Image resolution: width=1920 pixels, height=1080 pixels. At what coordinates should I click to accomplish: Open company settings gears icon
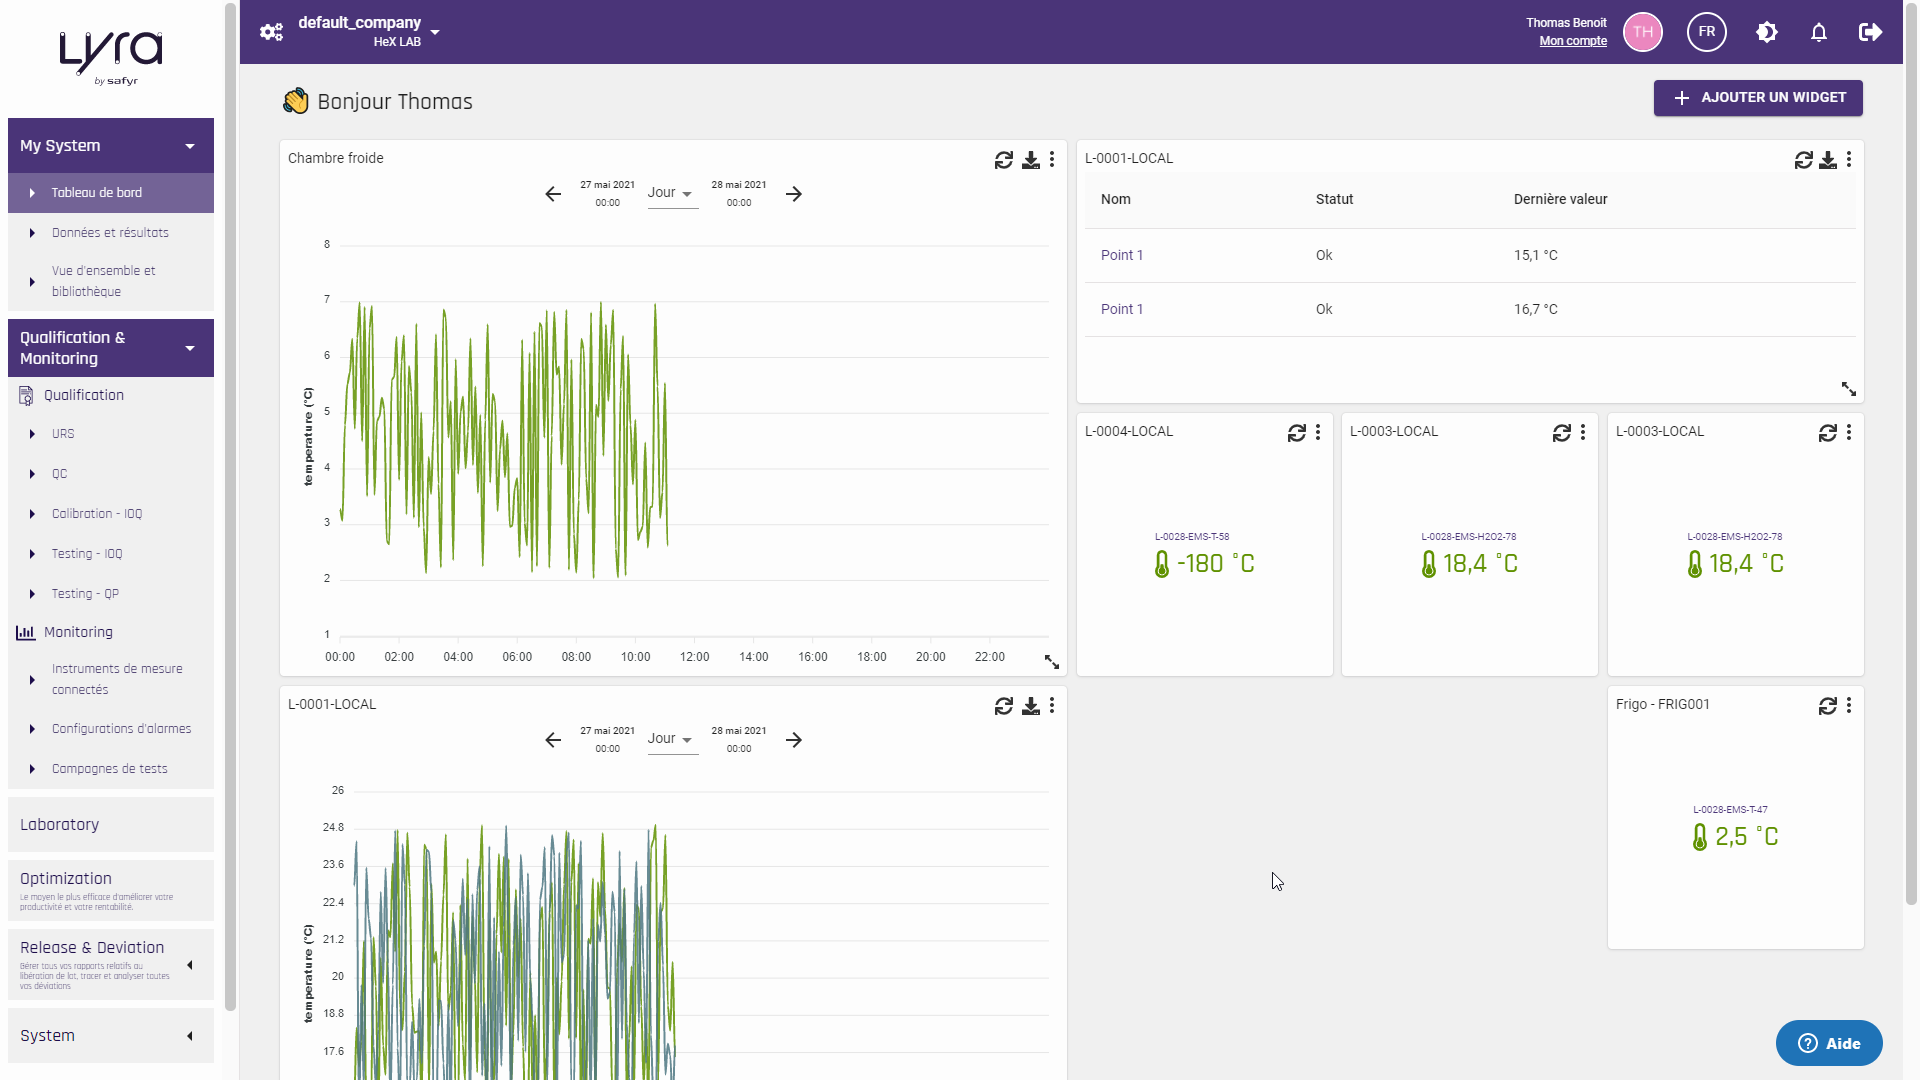click(x=271, y=32)
